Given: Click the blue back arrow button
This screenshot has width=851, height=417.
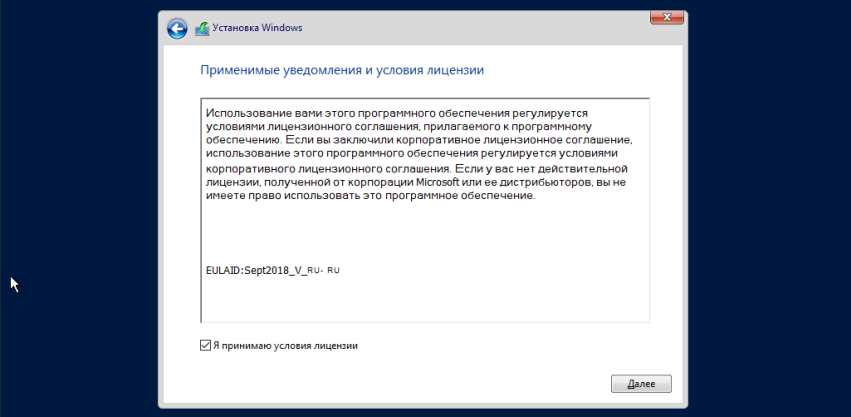Looking at the screenshot, I should point(177,28).
